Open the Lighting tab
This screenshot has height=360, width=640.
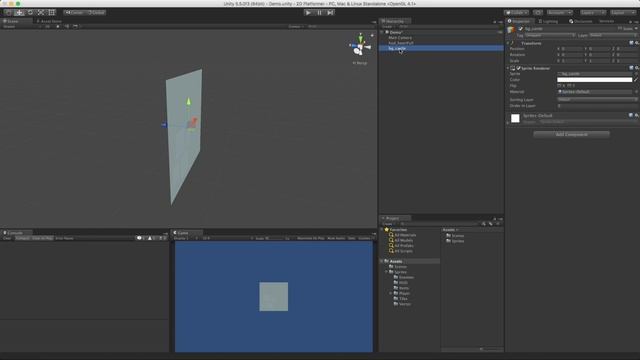click(549, 21)
